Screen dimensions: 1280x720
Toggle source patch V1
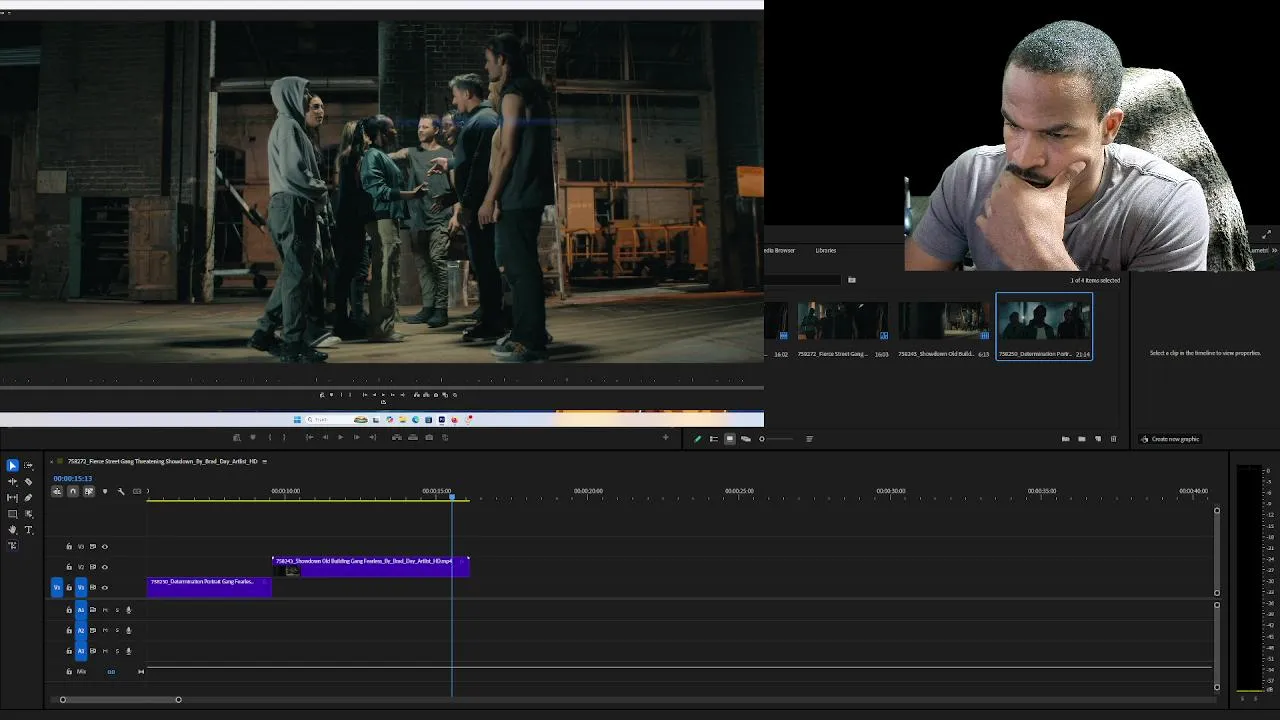pyautogui.click(x=57, y=587)
